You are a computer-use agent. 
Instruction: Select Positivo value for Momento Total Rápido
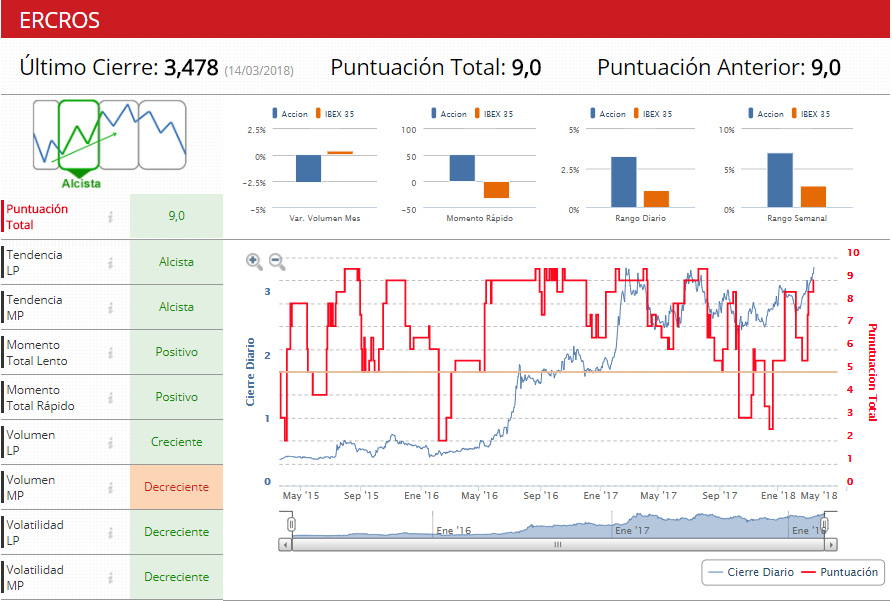point(176,397)
